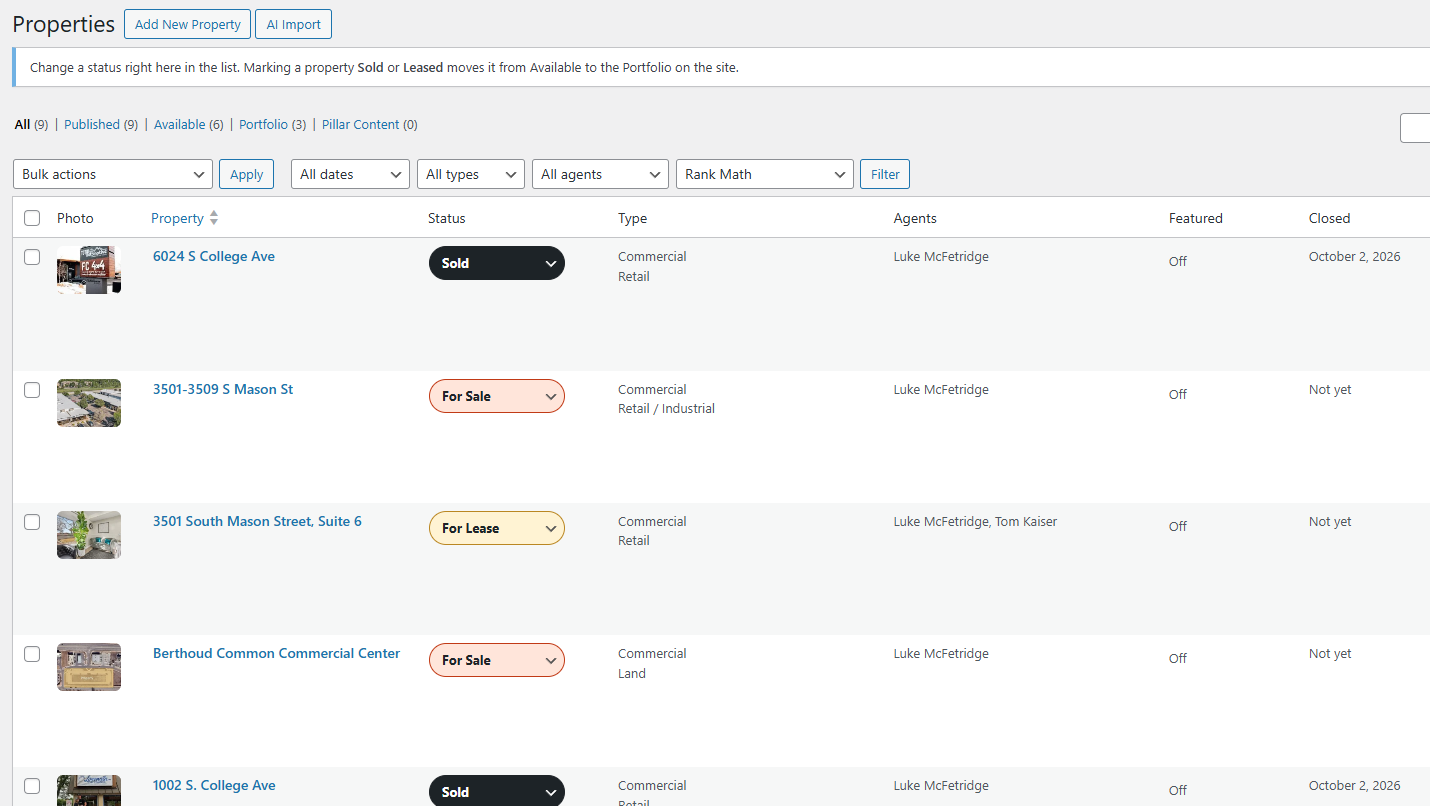The width and height of the screenshot is (1430, 806).
Task: Open the For Sale status for 3501-3509 S Mason St
Action: pos(497,396)
